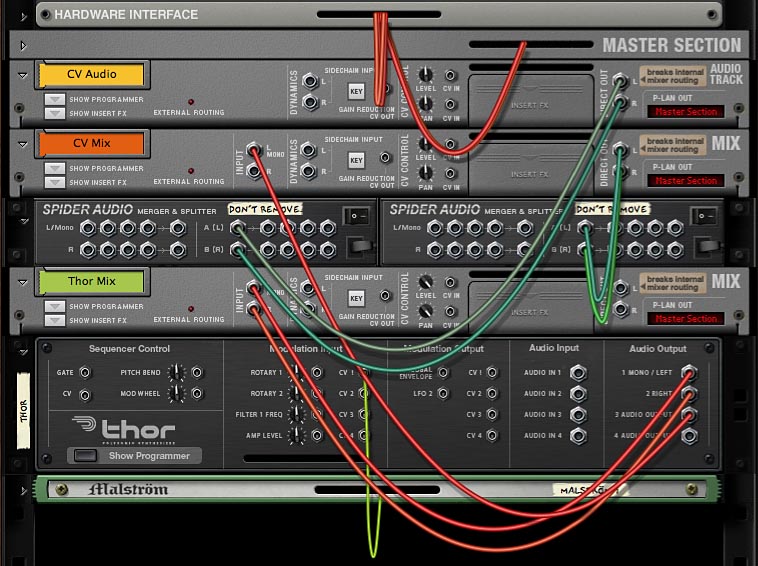Click CV Mix Gain Reduction CV Out jack

click(x=385, y=158)
